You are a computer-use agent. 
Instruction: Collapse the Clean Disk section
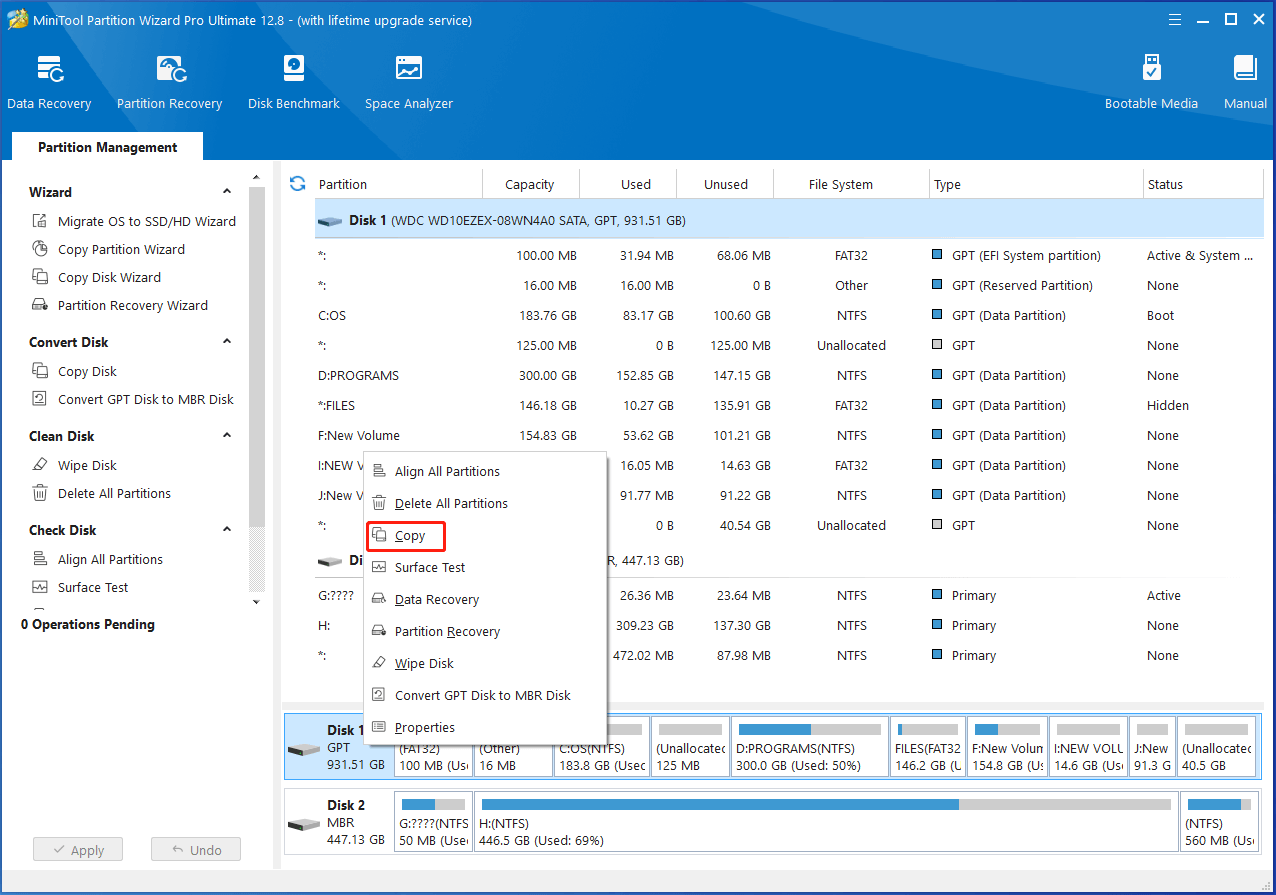tap(227, 436)
